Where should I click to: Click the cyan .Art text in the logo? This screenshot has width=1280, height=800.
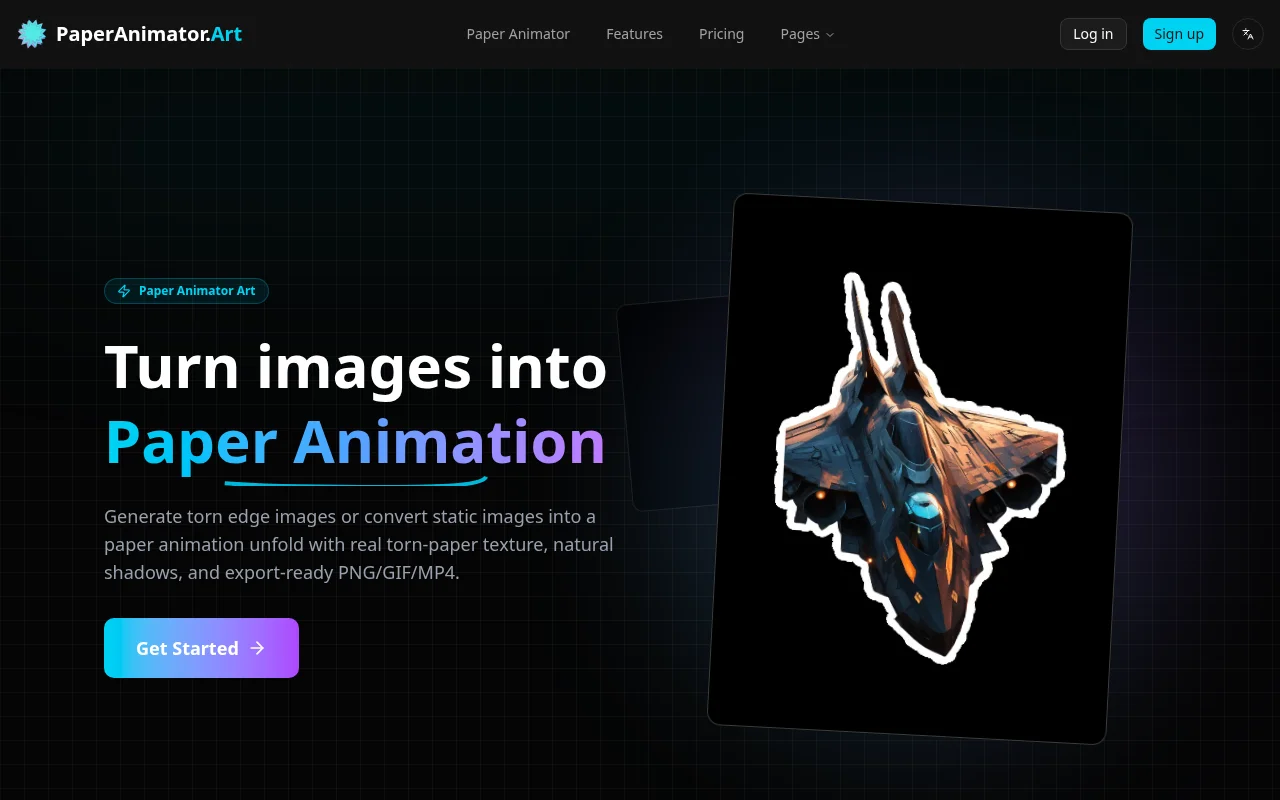tap(227, 33)
